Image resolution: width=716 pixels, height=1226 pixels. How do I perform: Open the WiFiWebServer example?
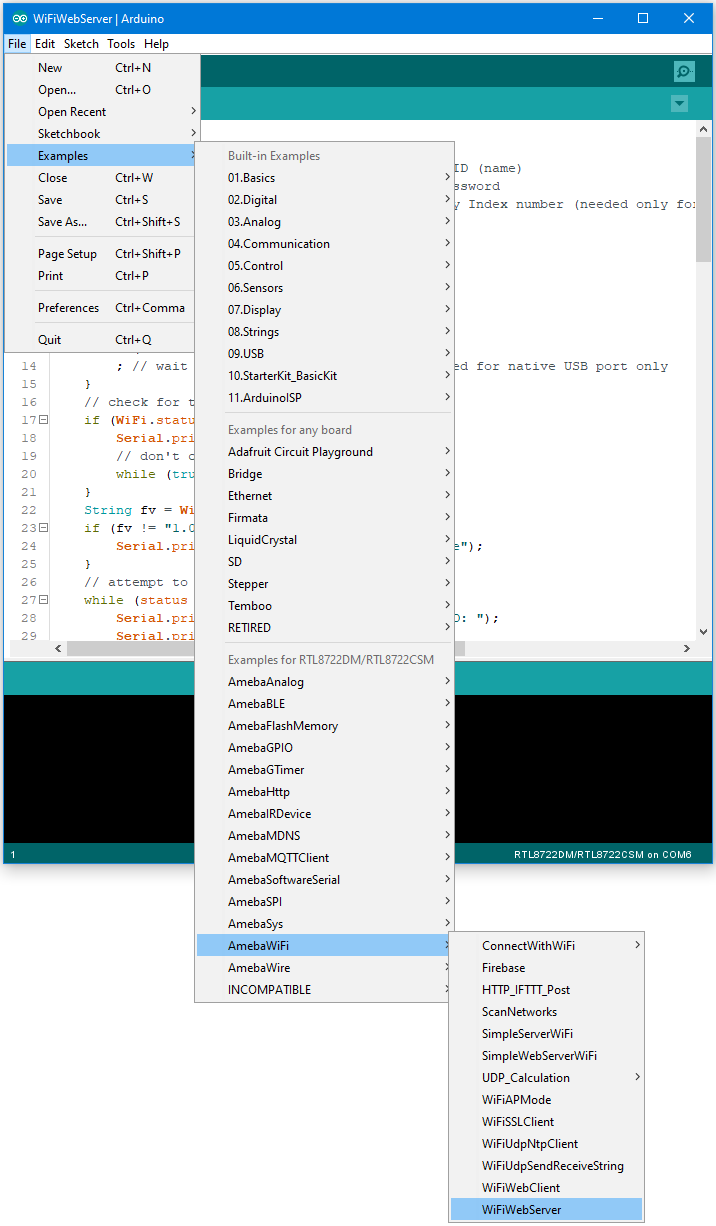(546, 1210)
